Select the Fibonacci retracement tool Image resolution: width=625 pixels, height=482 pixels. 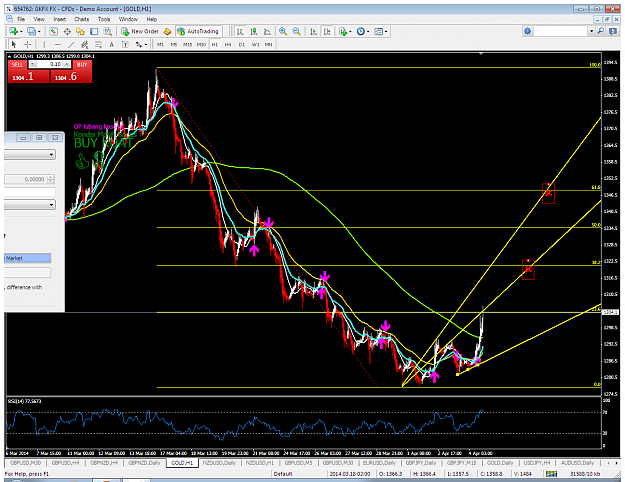click(x=98, y=44)
